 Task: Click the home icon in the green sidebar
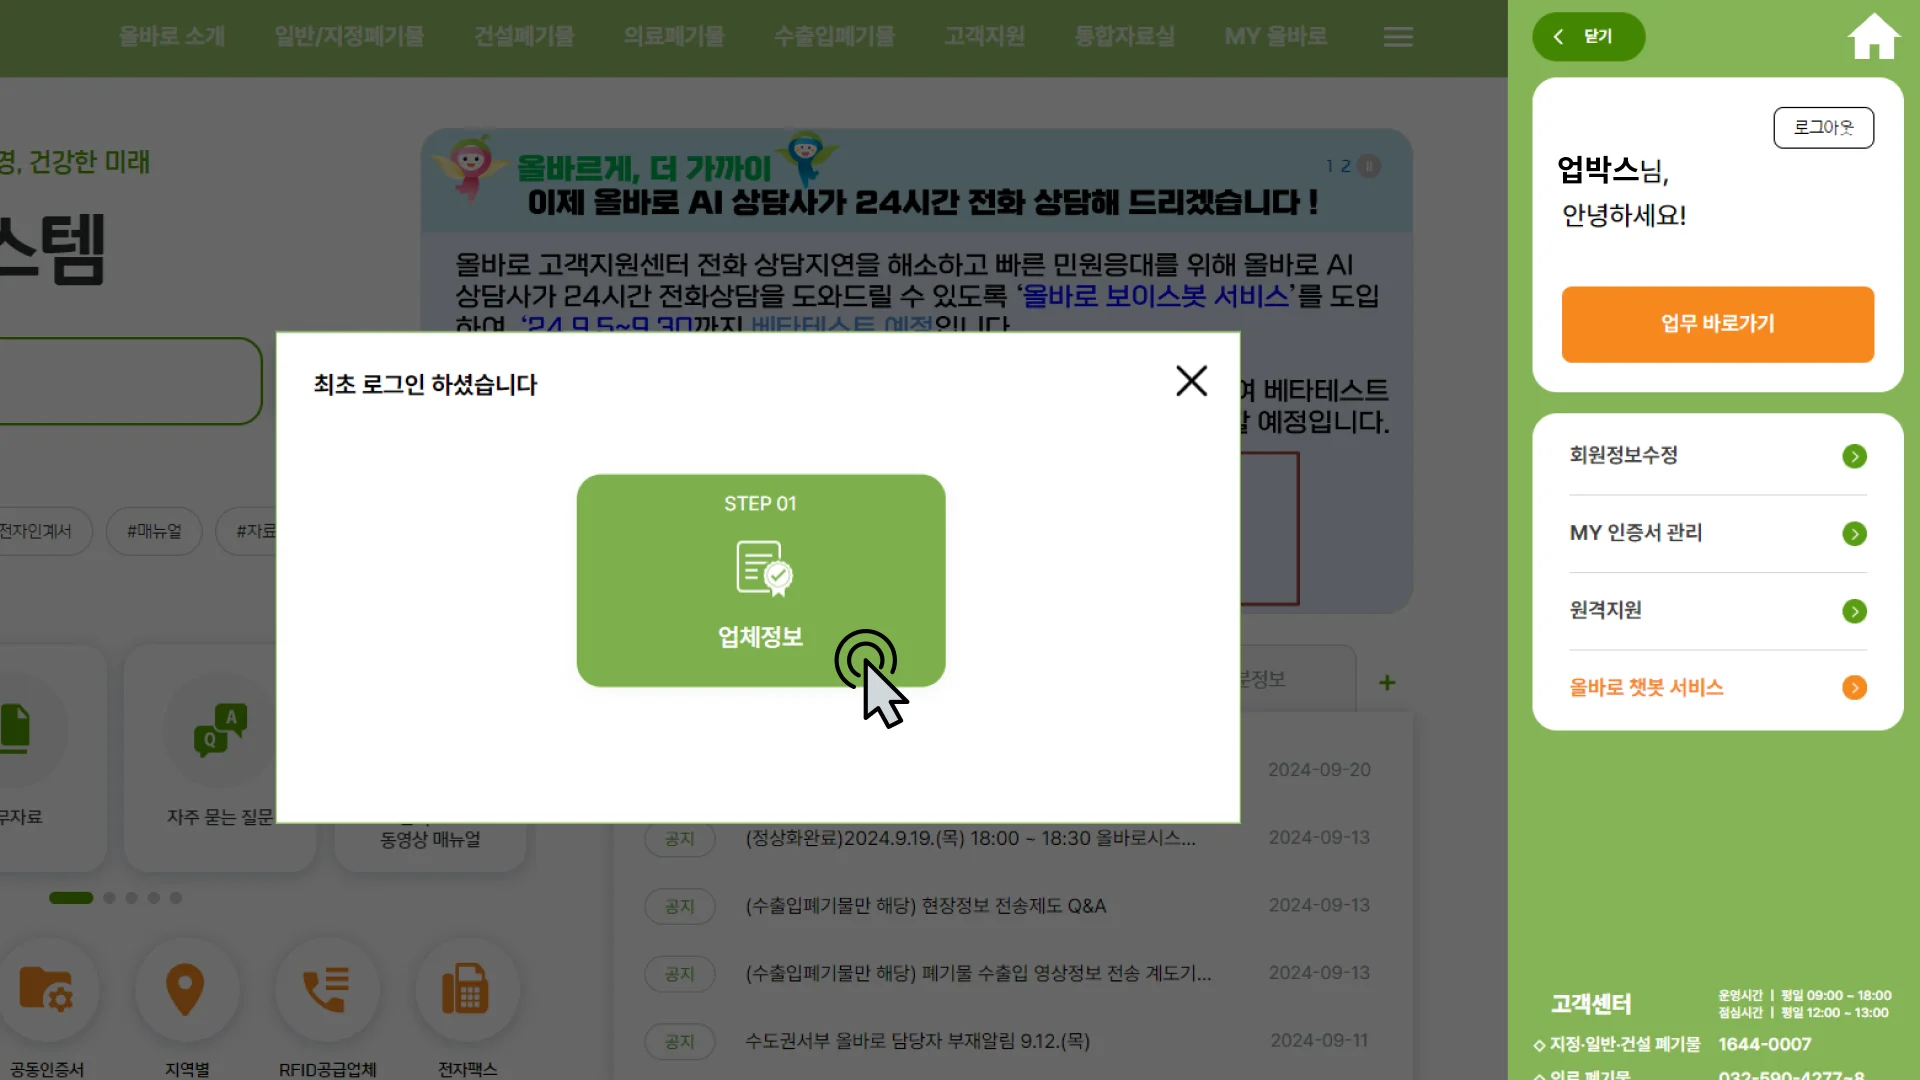pyautogui.click(x=1872, y=36)
